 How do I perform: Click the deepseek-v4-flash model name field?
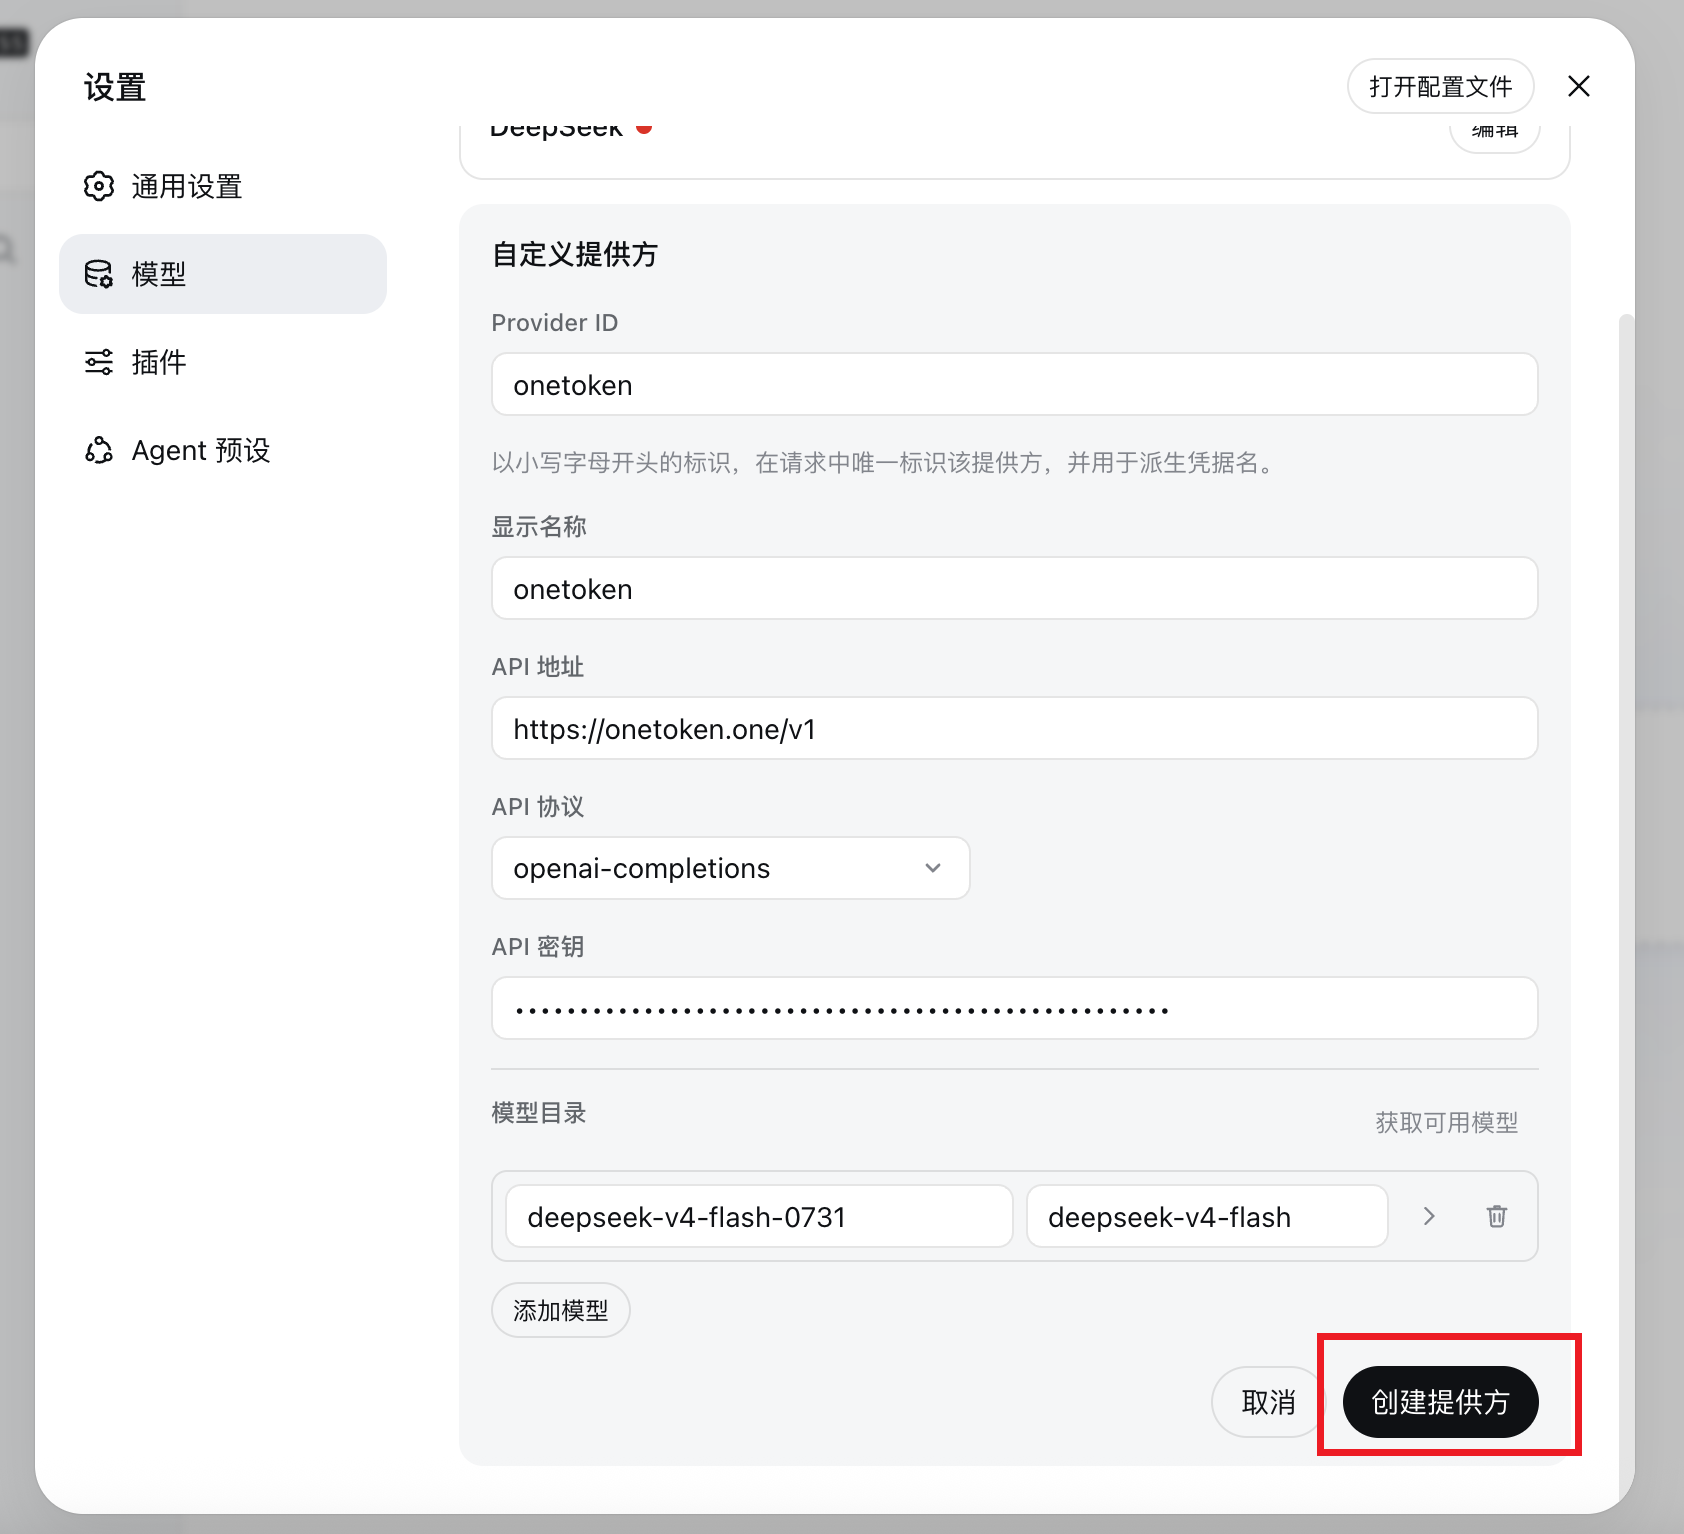1207,1216
